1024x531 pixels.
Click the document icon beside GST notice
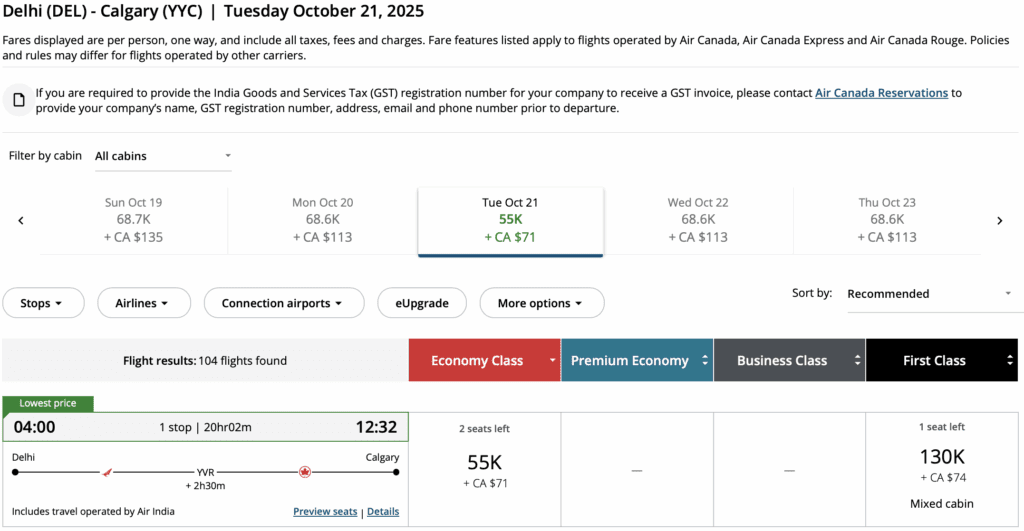tap(18, 100)
